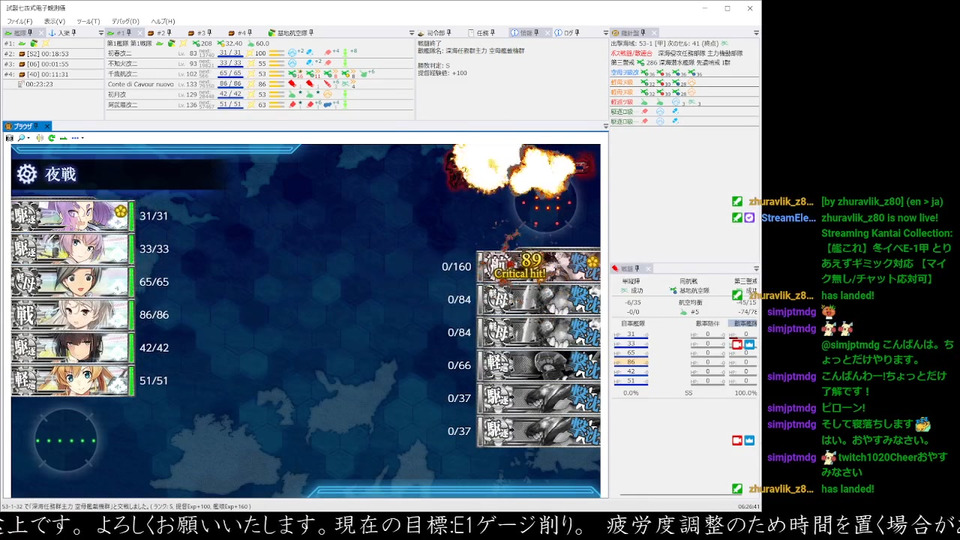Select ship Conte di Cavour nuovo
The height and width of the screenshot is (540, 960).
click(x=141, y=84)
